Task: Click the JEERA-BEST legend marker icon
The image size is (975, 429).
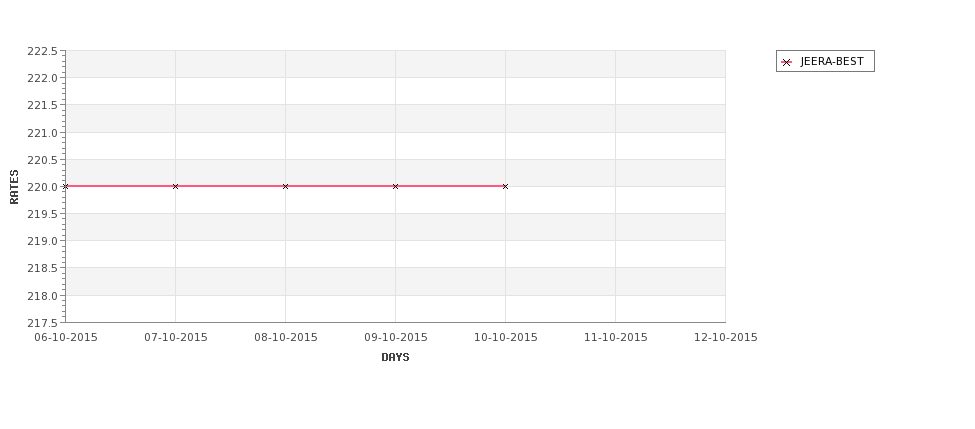Action: (787, 62)
